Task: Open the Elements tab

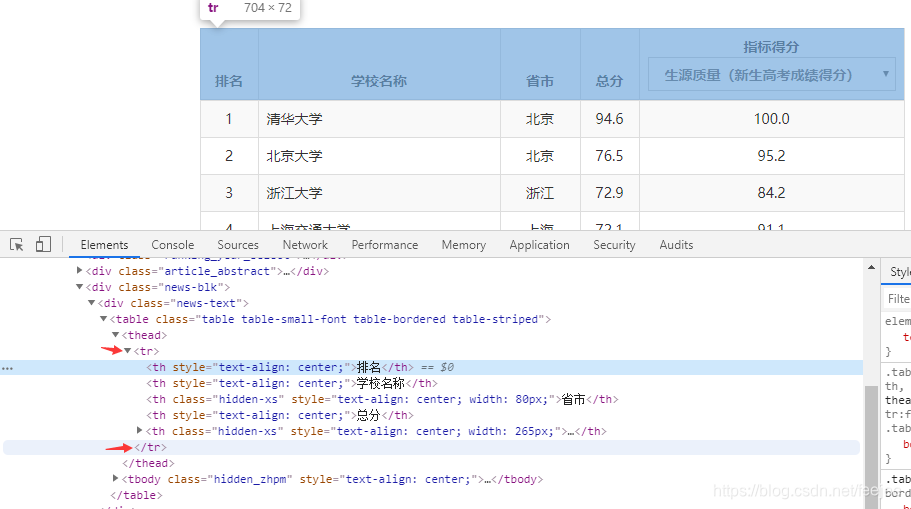Action: point(104,245)
